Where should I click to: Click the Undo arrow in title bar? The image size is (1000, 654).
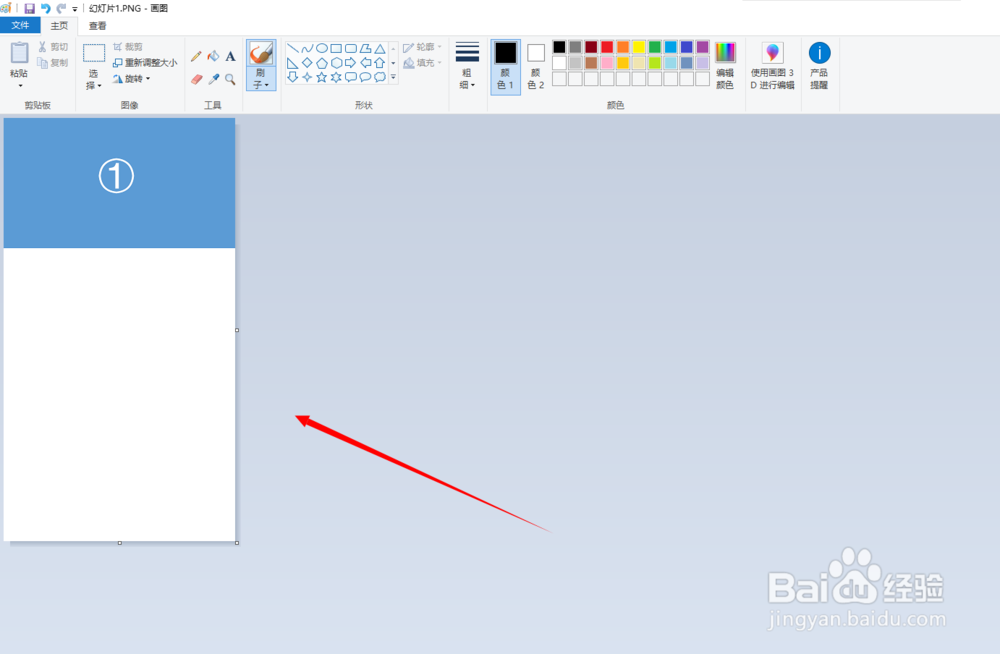(x=45, y=8)
